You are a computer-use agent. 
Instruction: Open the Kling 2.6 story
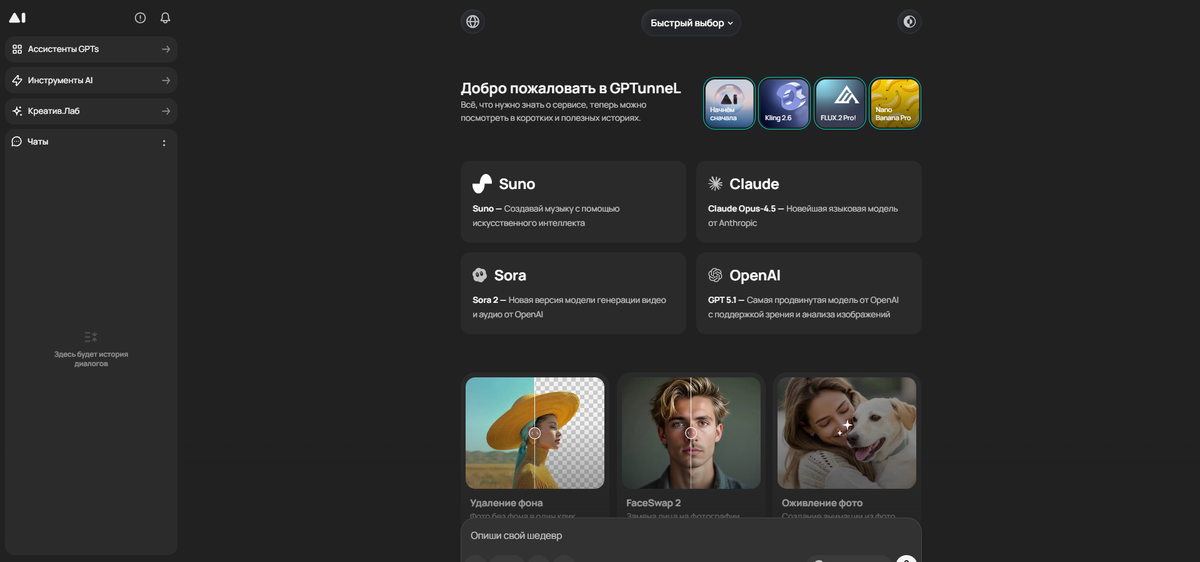(784, 104)
